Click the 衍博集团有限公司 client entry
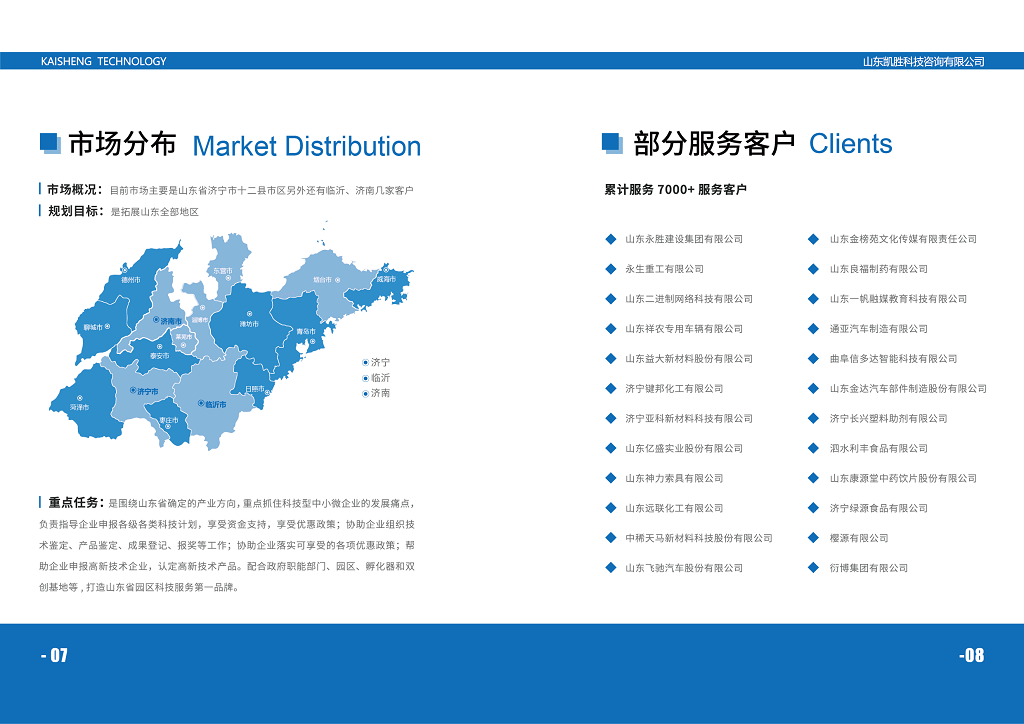The height and width of the screenshot is (724, 1024). [x=868, y=568]
